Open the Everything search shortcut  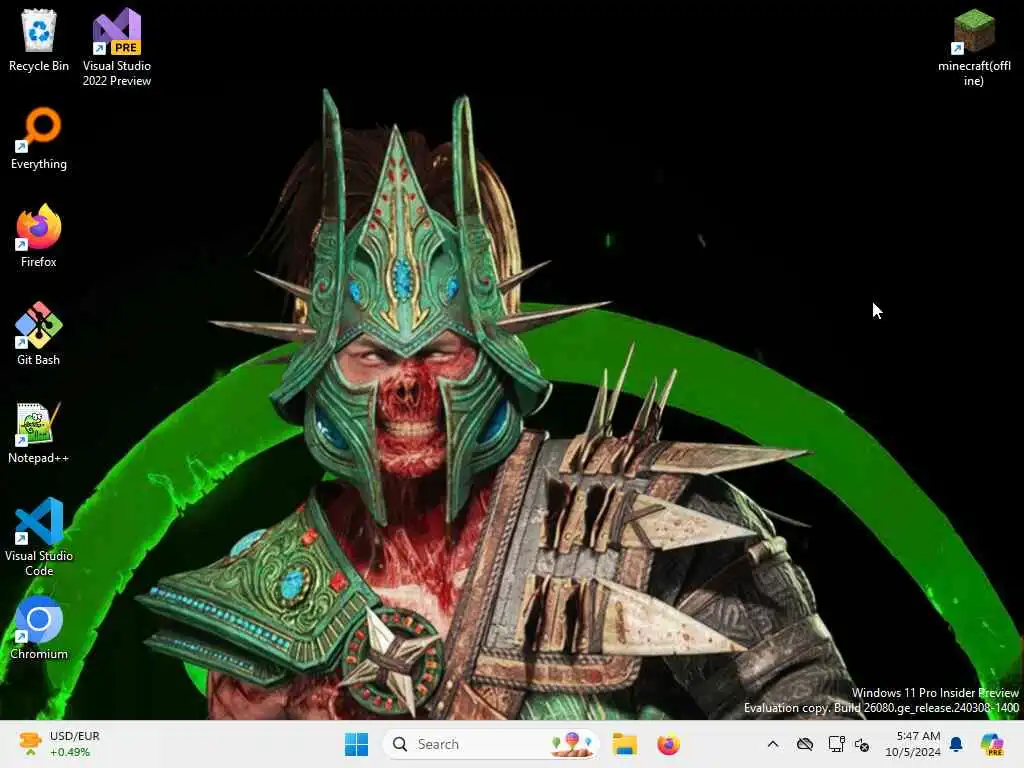click(x=39, y=139)
